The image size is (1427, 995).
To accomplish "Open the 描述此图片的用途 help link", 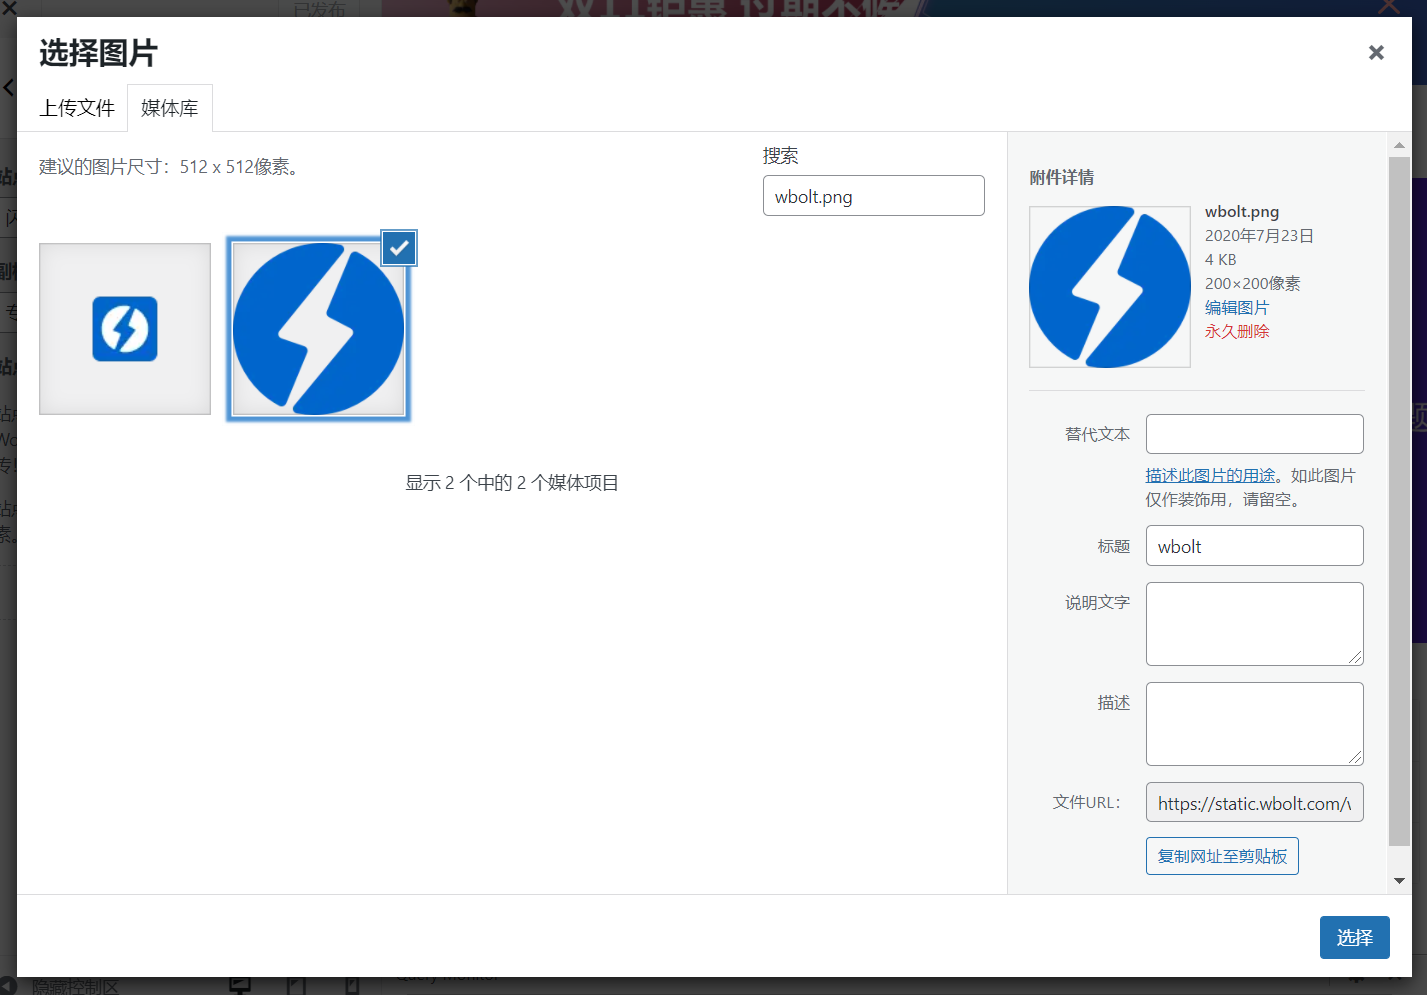I will pos(1210,476).
